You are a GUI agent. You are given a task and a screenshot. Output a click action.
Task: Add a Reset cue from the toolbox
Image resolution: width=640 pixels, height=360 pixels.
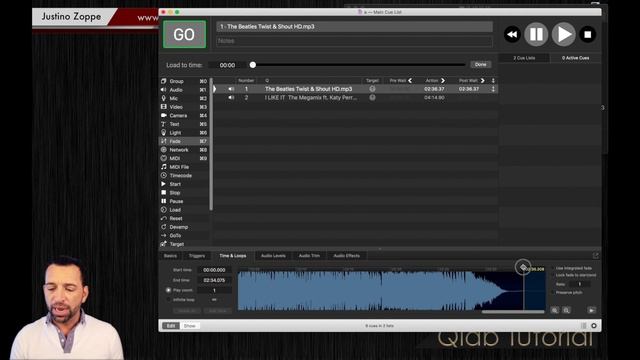coord(184,218)
